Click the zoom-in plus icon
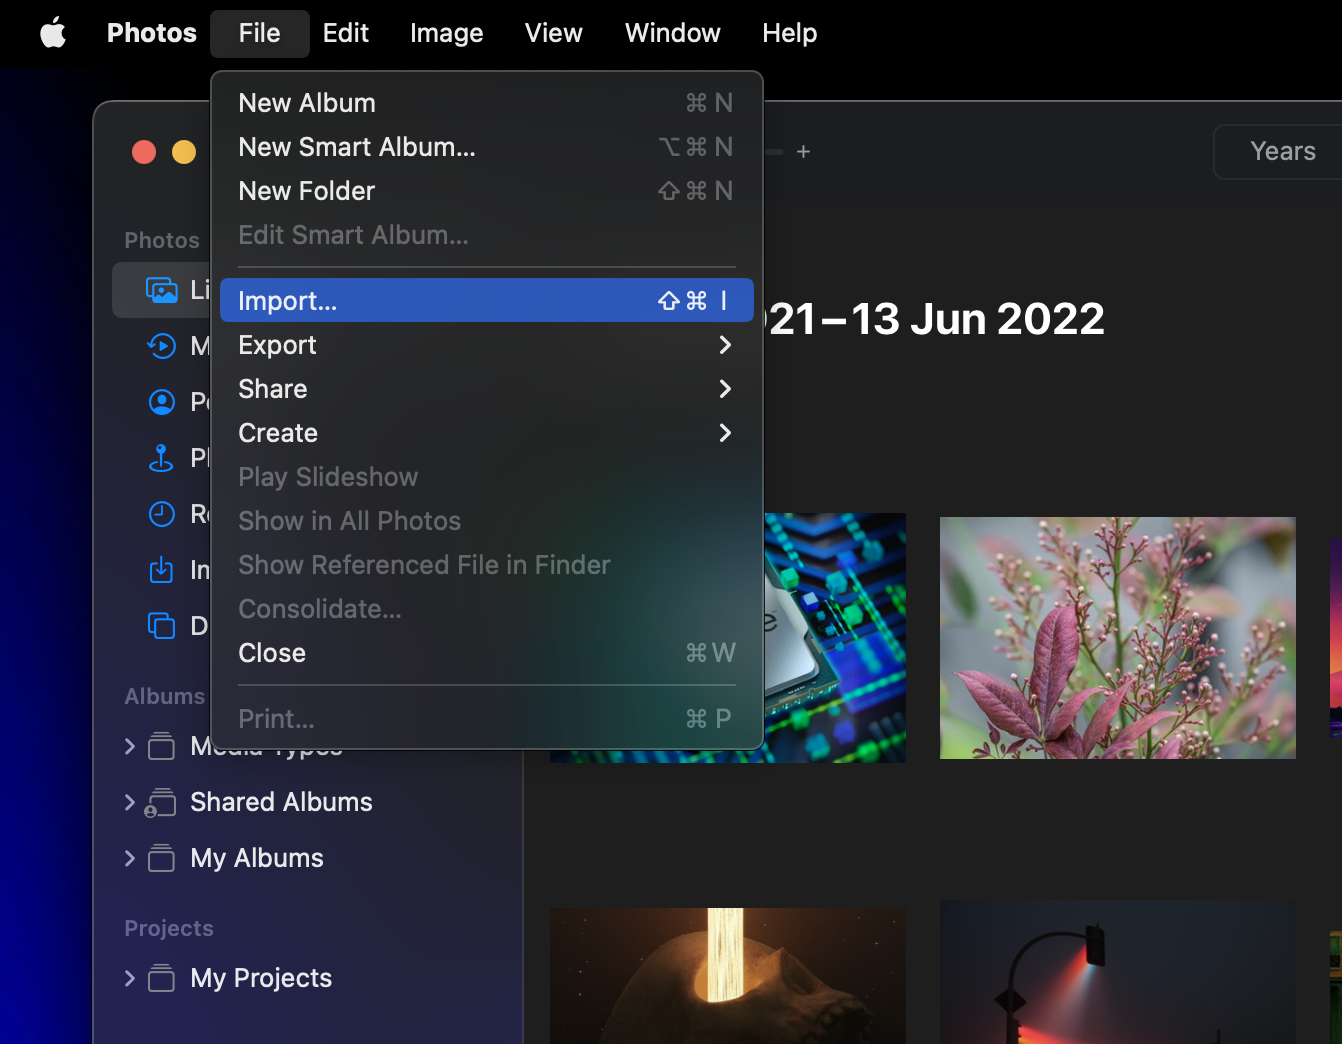Viewport: 1342px width, 1044px height. pos(803,152)
